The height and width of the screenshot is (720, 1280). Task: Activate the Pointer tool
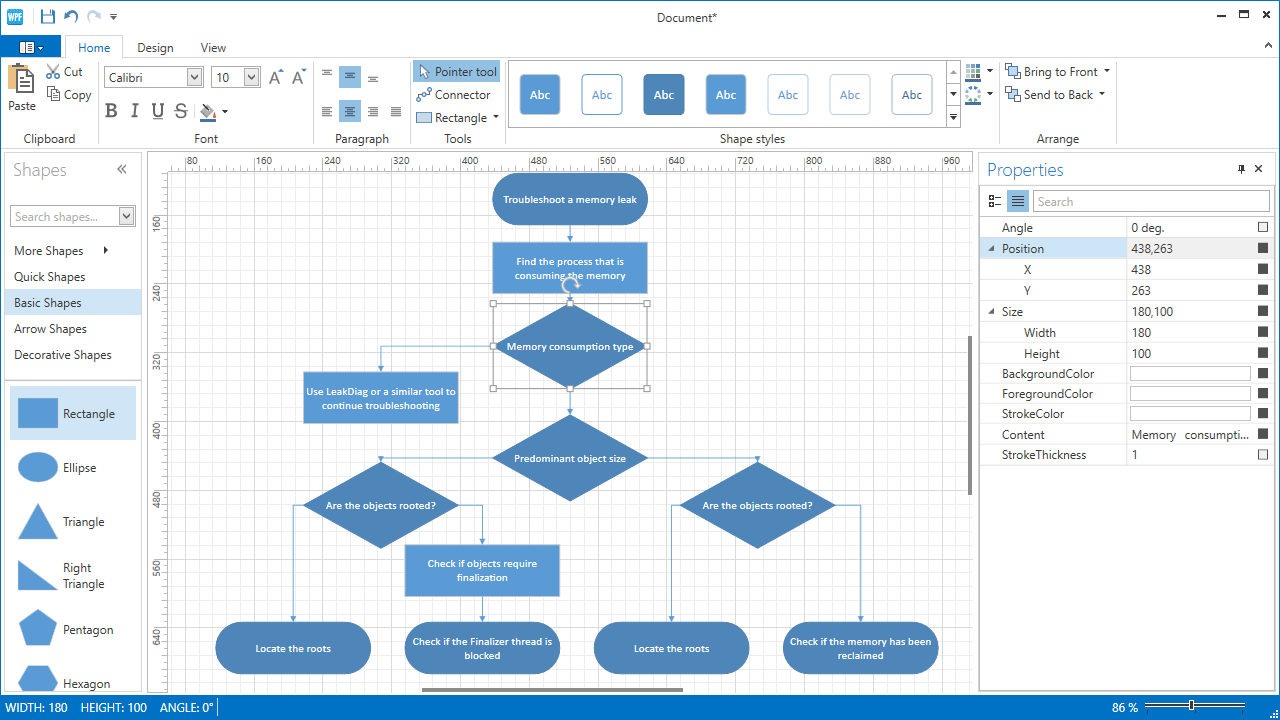tap(456, 72)
